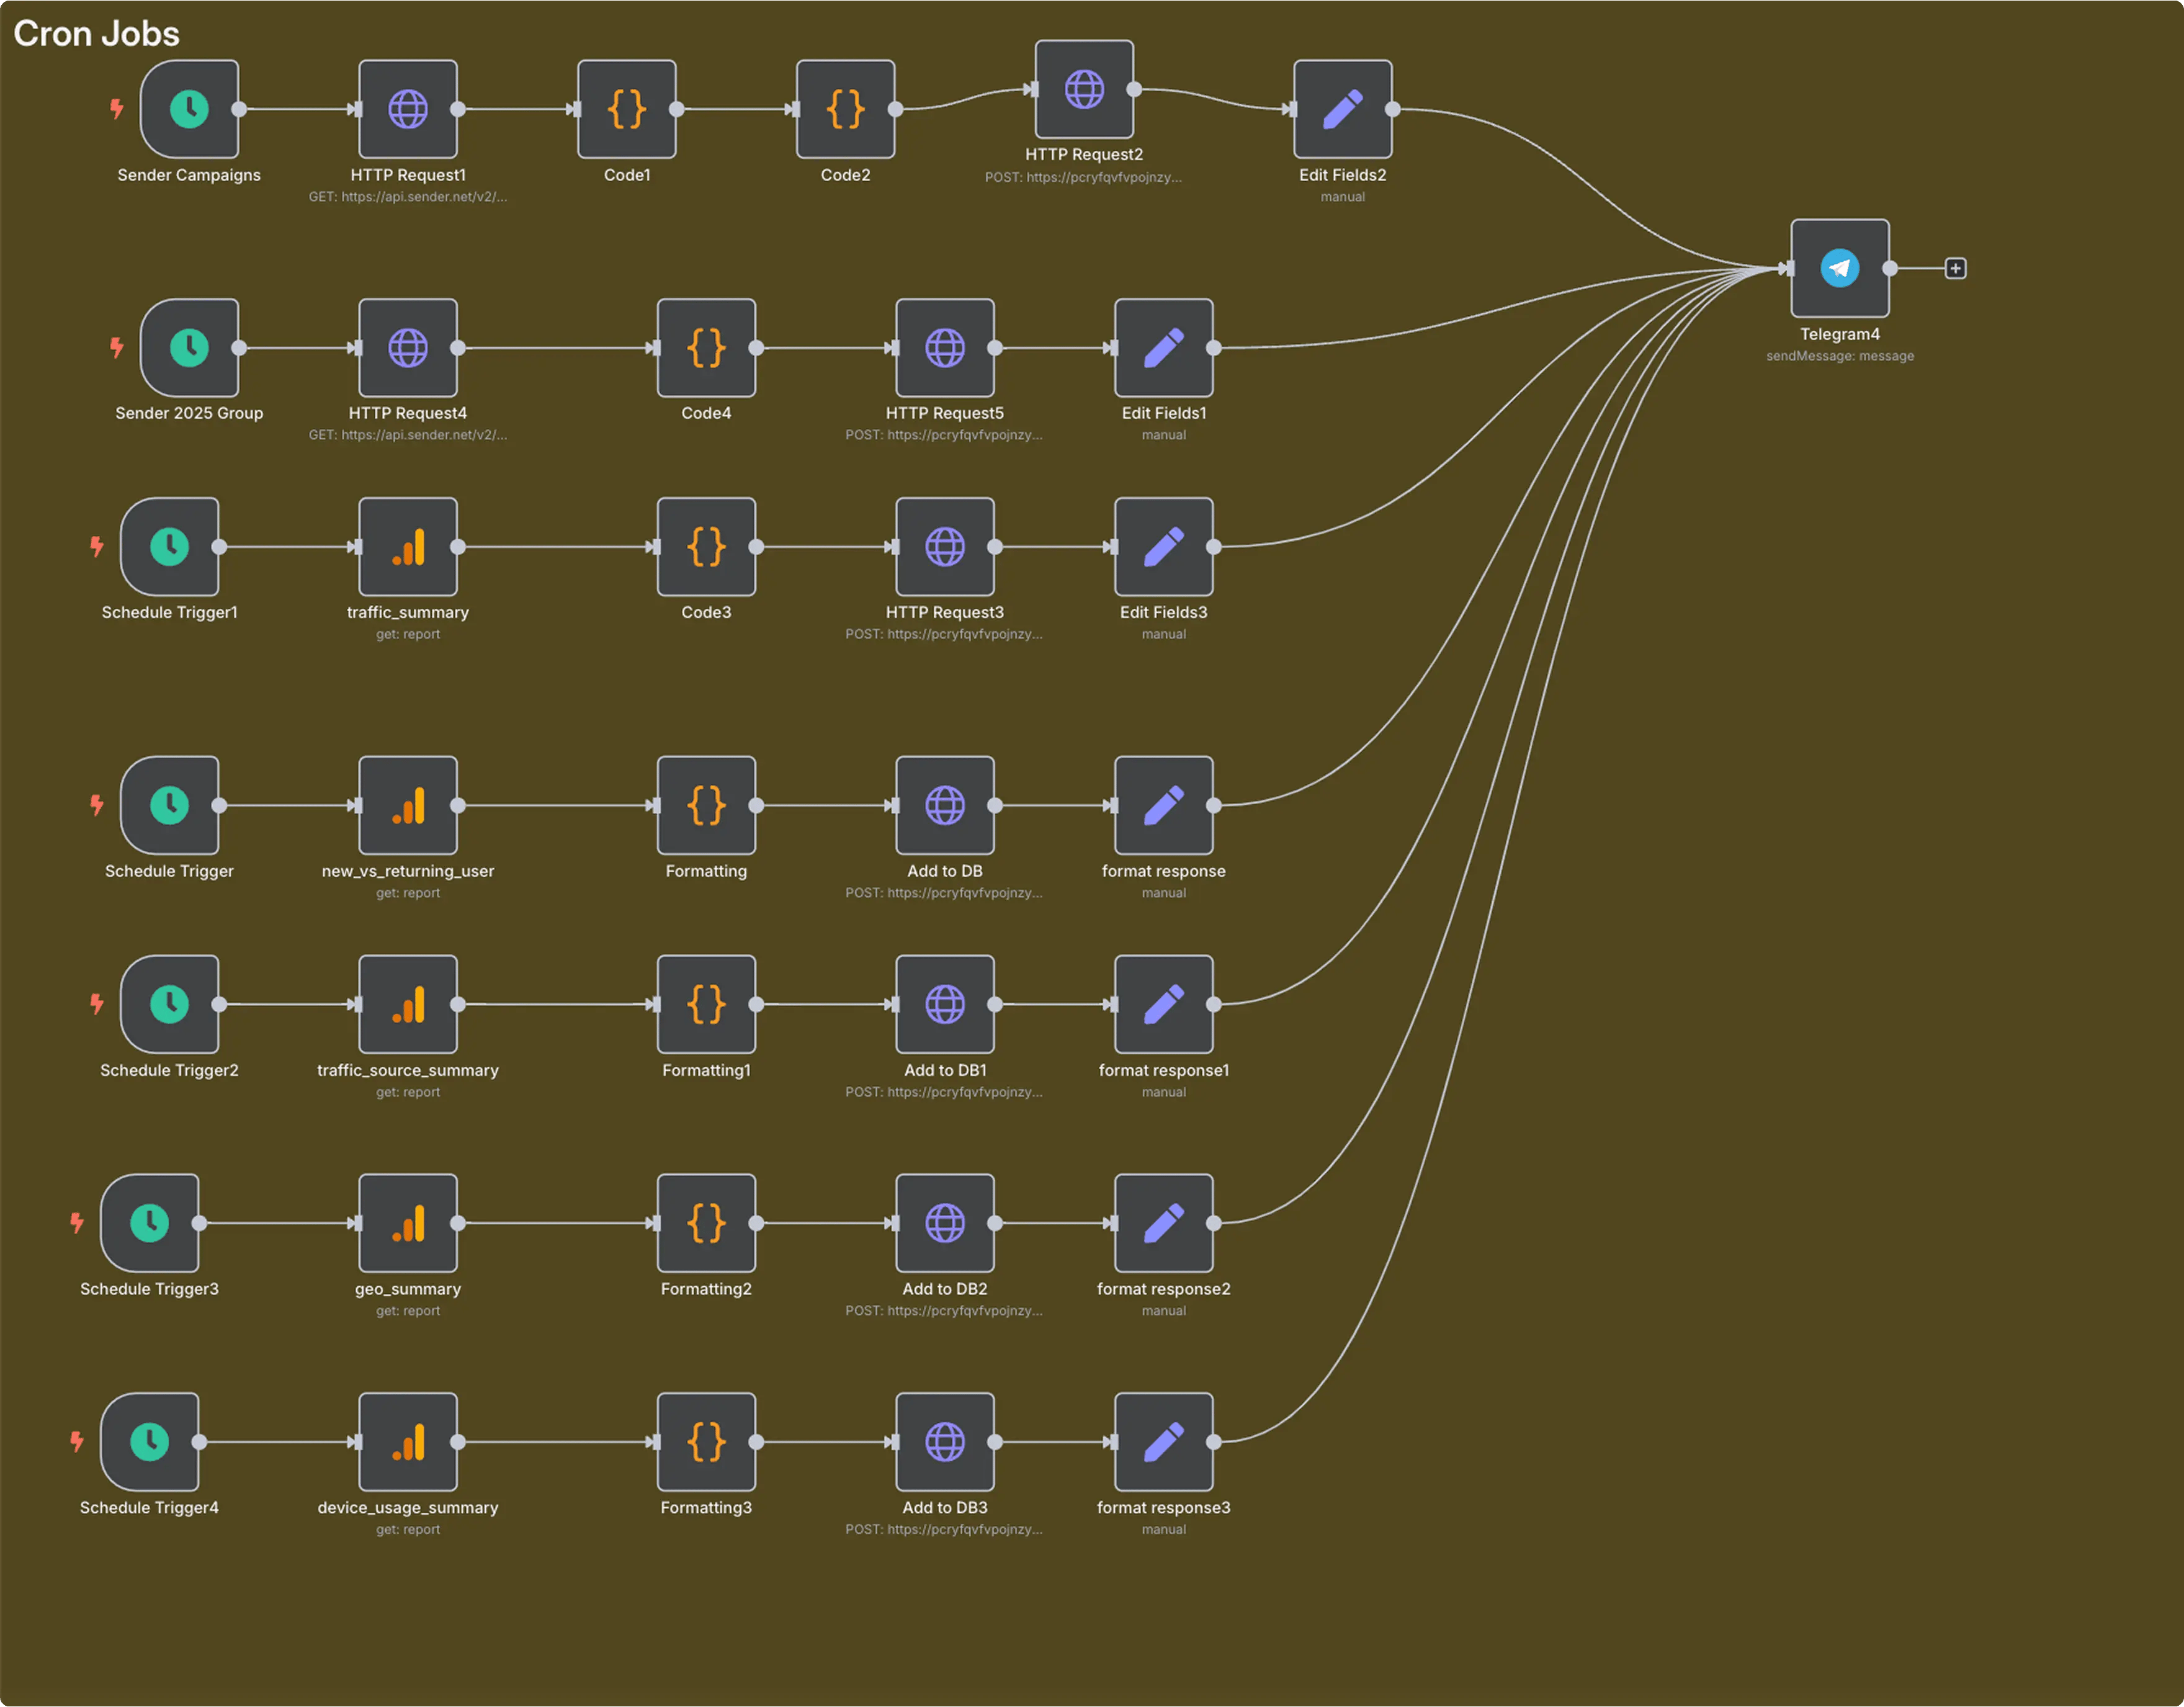Select the format response node
The height and width of the screenshot is (1707, 2184).
click(1164, 805)
